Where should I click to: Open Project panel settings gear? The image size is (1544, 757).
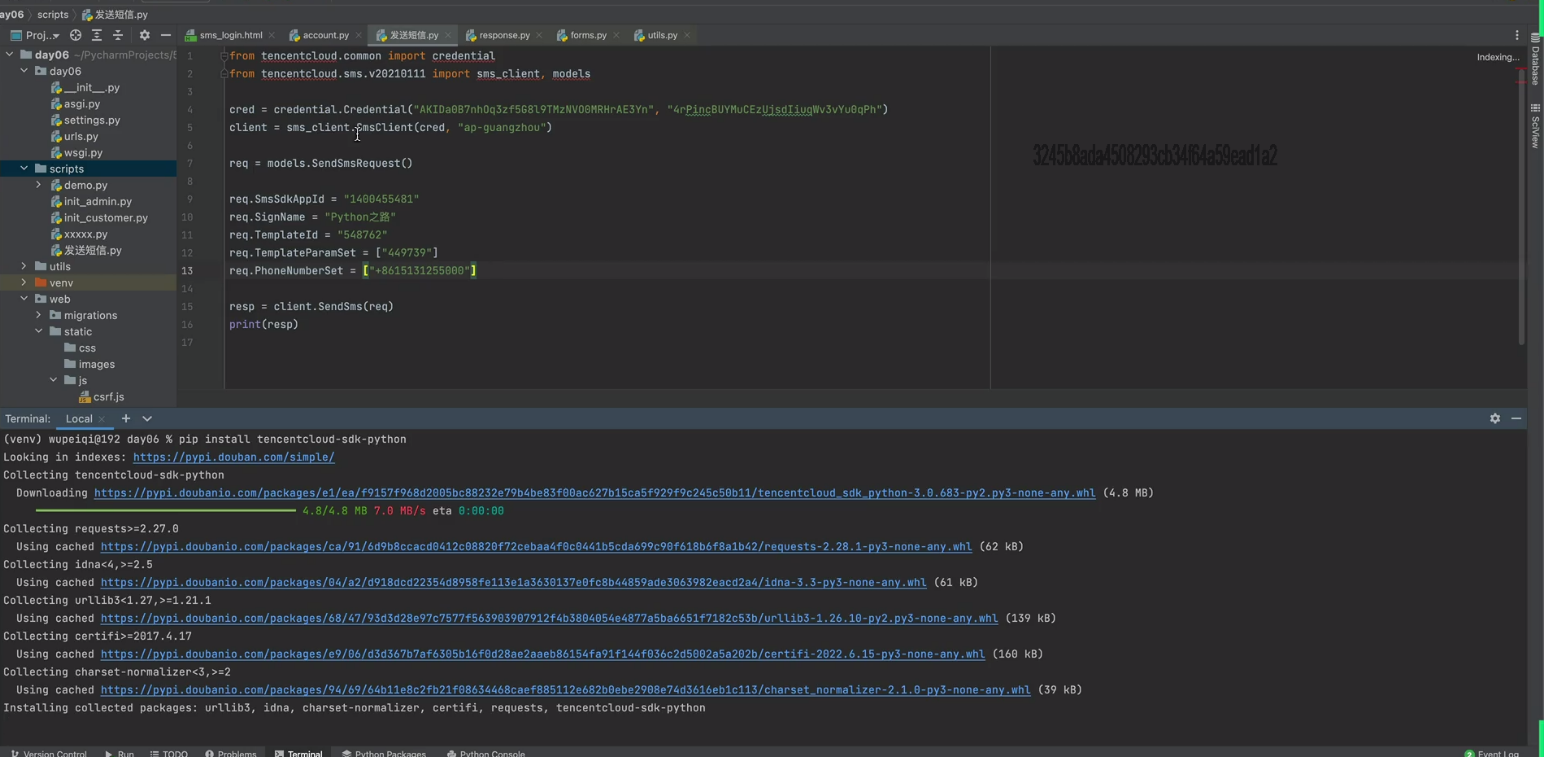coord(144,35)
